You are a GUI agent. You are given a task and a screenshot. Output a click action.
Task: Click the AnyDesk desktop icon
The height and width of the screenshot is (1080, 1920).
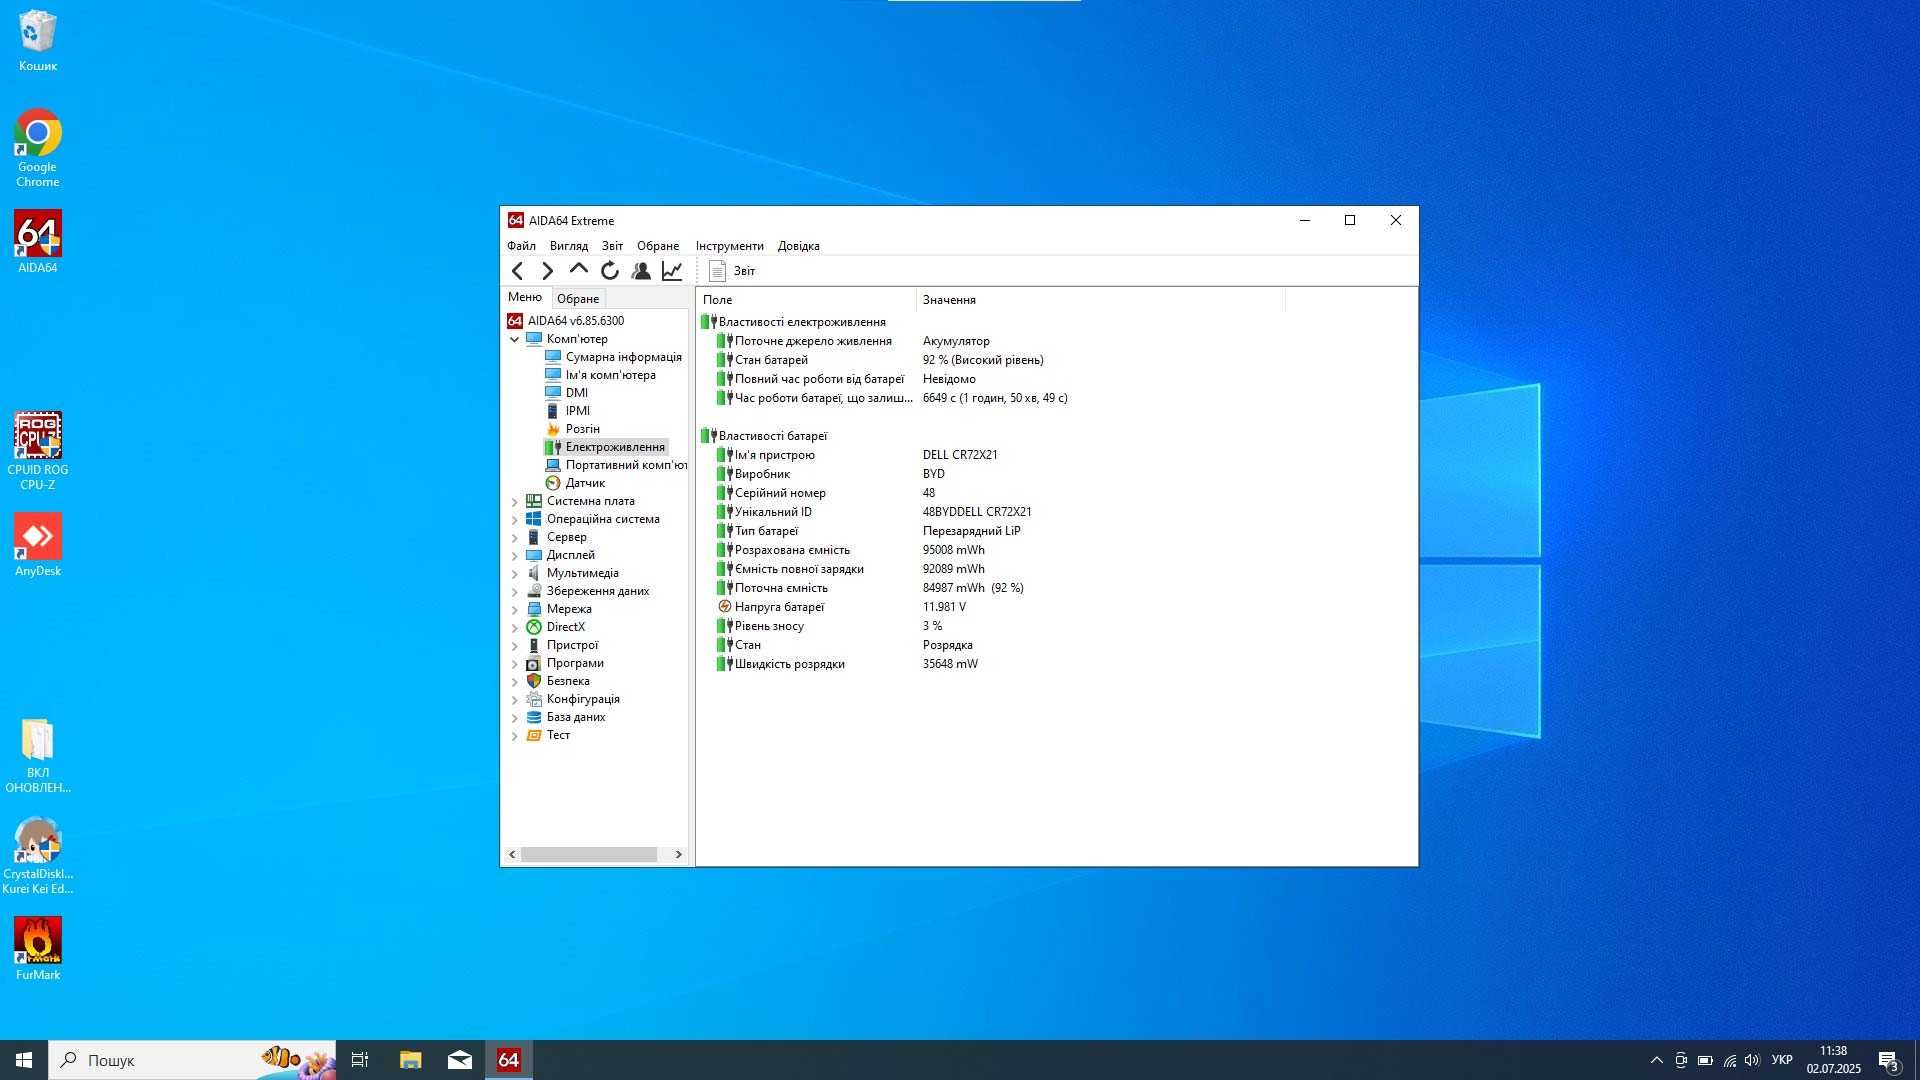click(38, 544)
